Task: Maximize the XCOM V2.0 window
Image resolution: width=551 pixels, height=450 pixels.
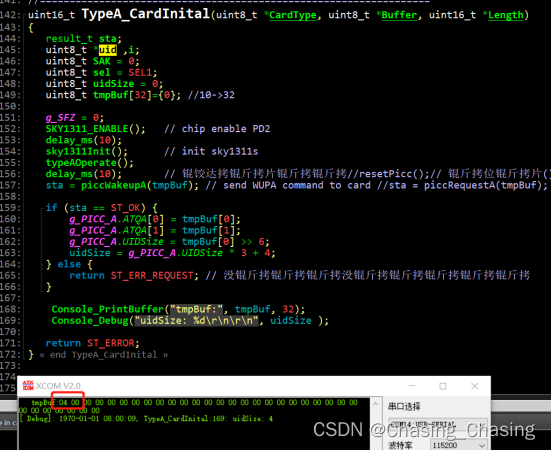Action: [443, 386]
